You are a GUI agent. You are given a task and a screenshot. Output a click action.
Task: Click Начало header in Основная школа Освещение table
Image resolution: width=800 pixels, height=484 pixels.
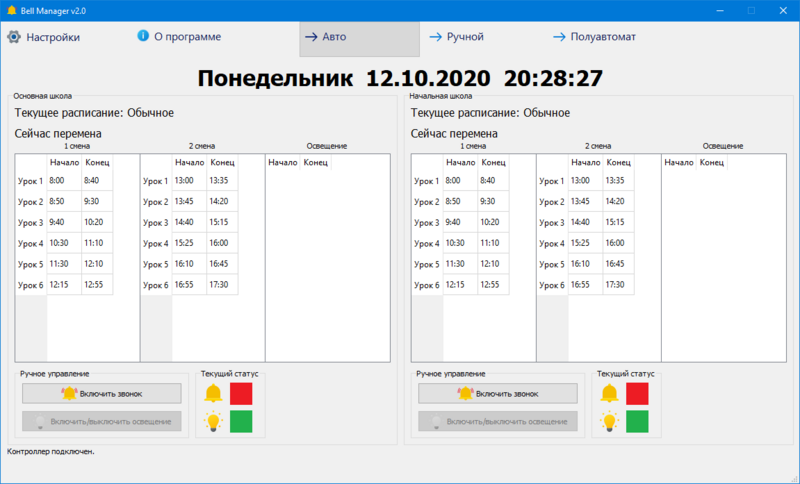[x=283, y=162]
